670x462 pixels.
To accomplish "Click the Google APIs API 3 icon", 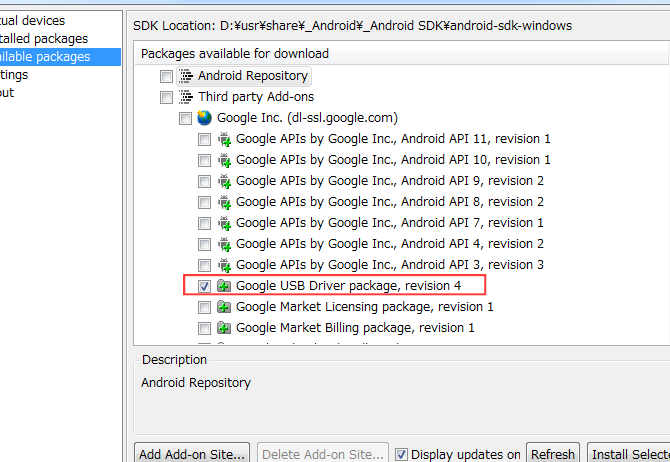I will [224, 265].
